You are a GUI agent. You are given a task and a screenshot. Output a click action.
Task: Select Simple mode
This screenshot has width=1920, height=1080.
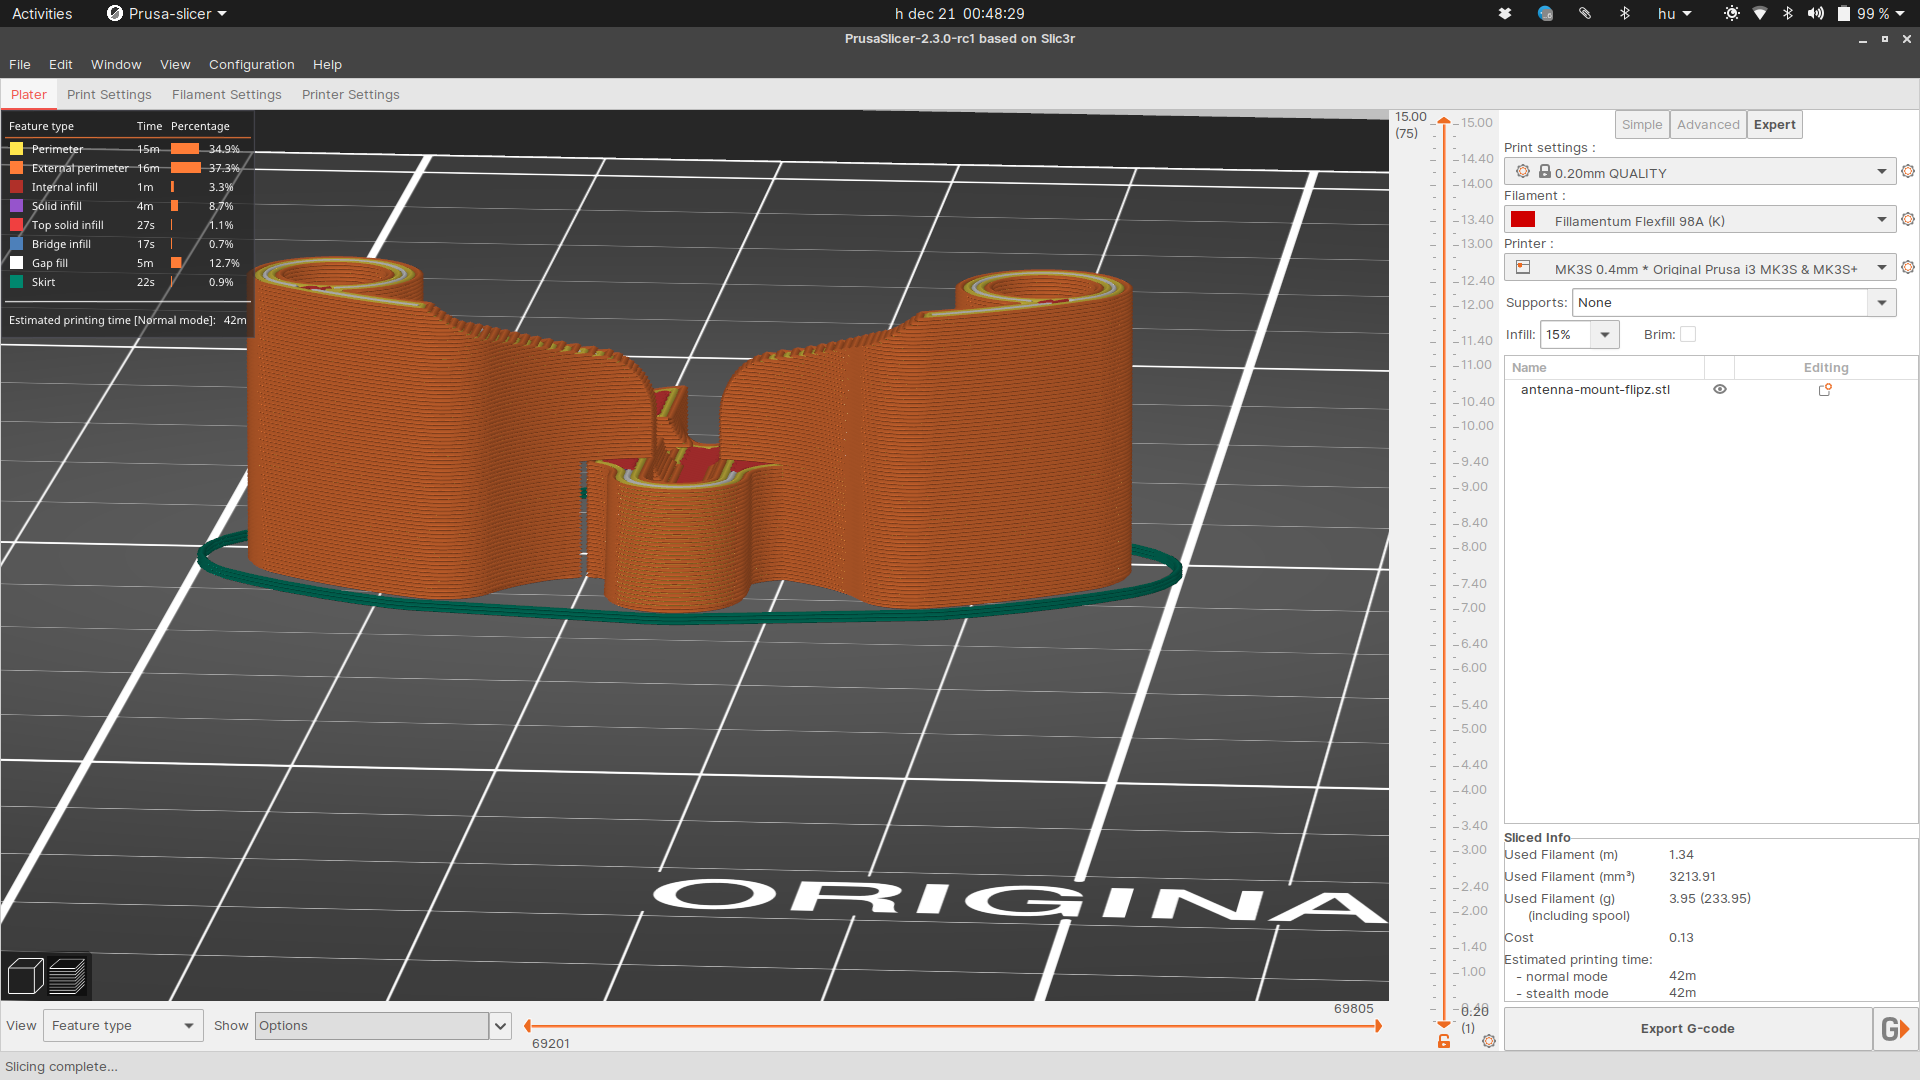tap(1642, 125)
